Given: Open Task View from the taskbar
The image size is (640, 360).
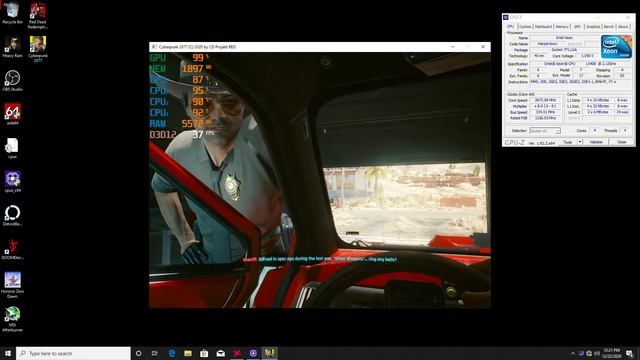Looking at the screenshot, I should 155,353.
